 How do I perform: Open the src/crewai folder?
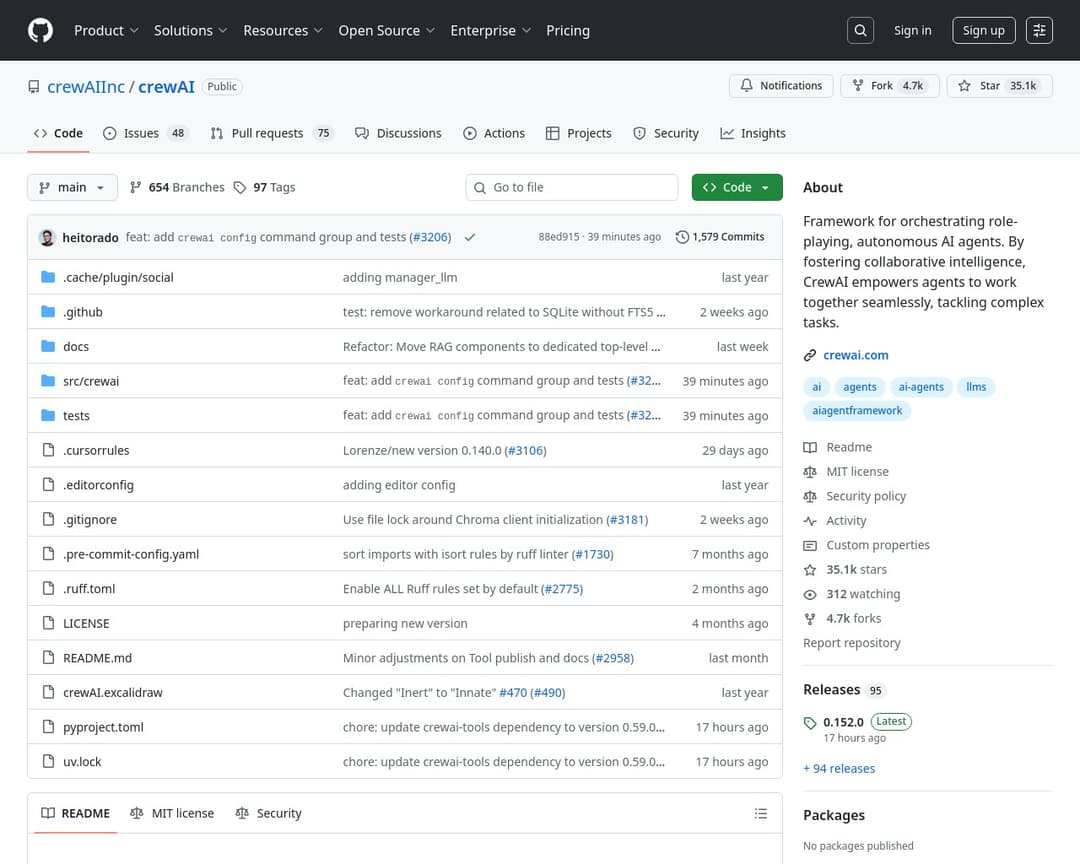(x=91, y=381)
